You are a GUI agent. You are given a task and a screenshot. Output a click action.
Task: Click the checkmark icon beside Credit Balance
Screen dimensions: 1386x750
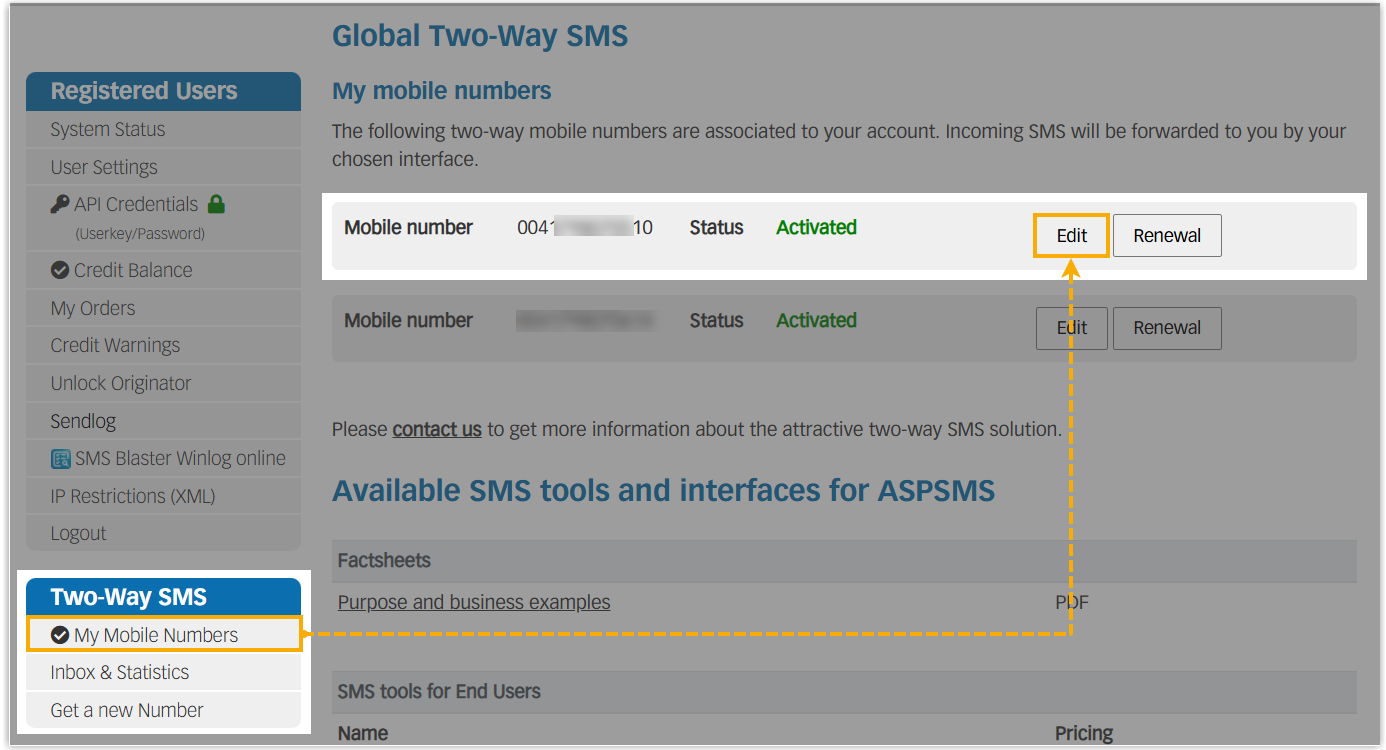[x=59, y=270]
